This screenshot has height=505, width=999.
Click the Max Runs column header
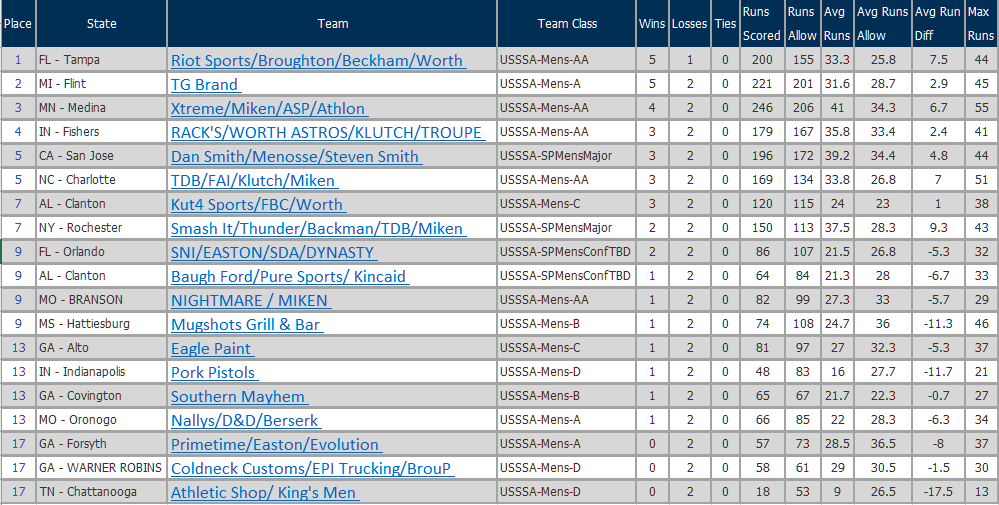pos(981,24)
